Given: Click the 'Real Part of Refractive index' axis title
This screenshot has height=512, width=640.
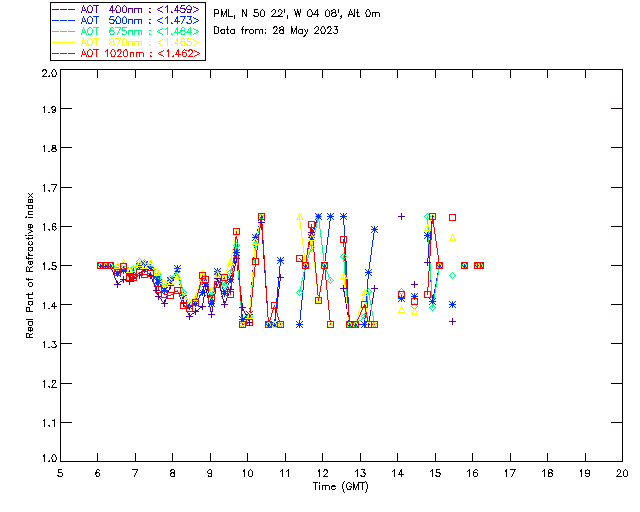Looking at the screenshot, I should [30, 265].
